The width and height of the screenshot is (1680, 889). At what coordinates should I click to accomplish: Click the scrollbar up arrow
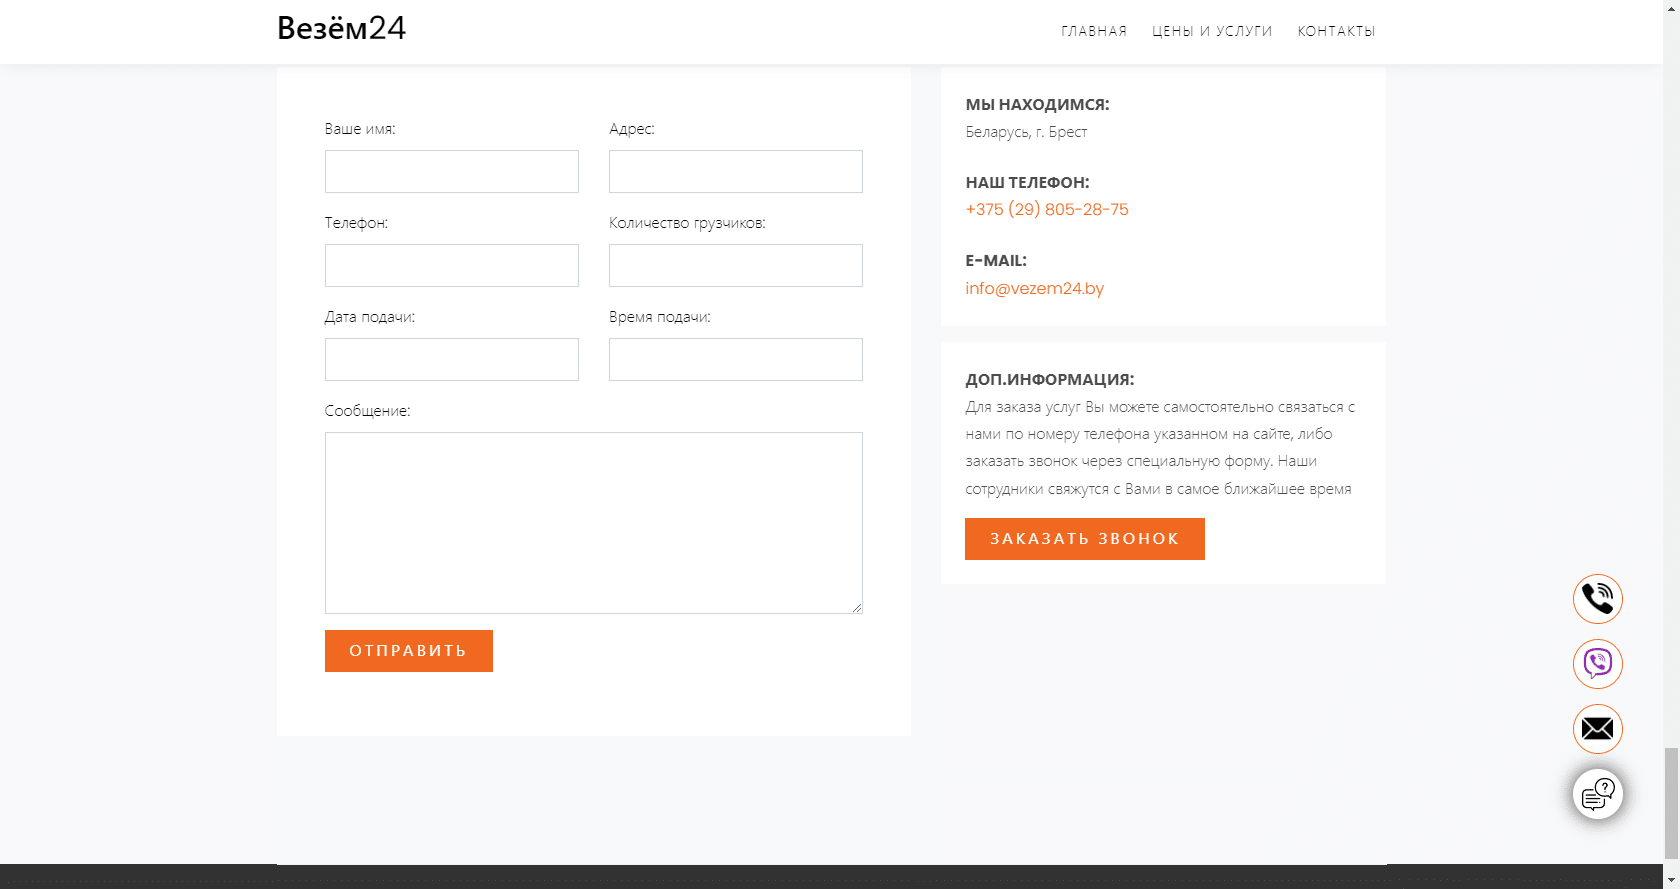pyautogui.click(x=1671, y=8)
